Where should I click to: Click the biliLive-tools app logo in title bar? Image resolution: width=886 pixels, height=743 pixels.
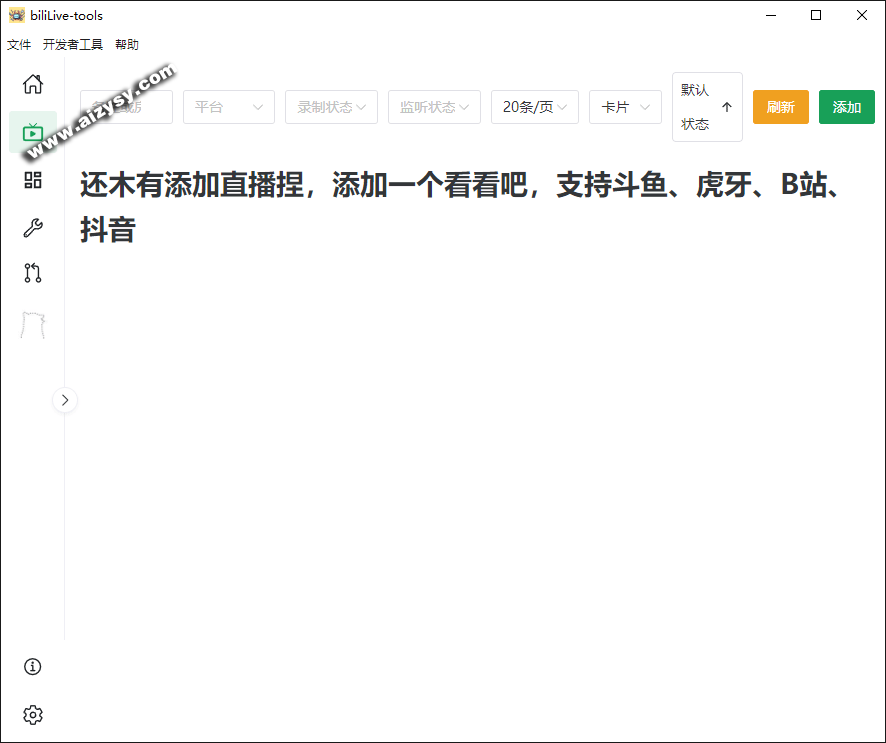point(16,15)
